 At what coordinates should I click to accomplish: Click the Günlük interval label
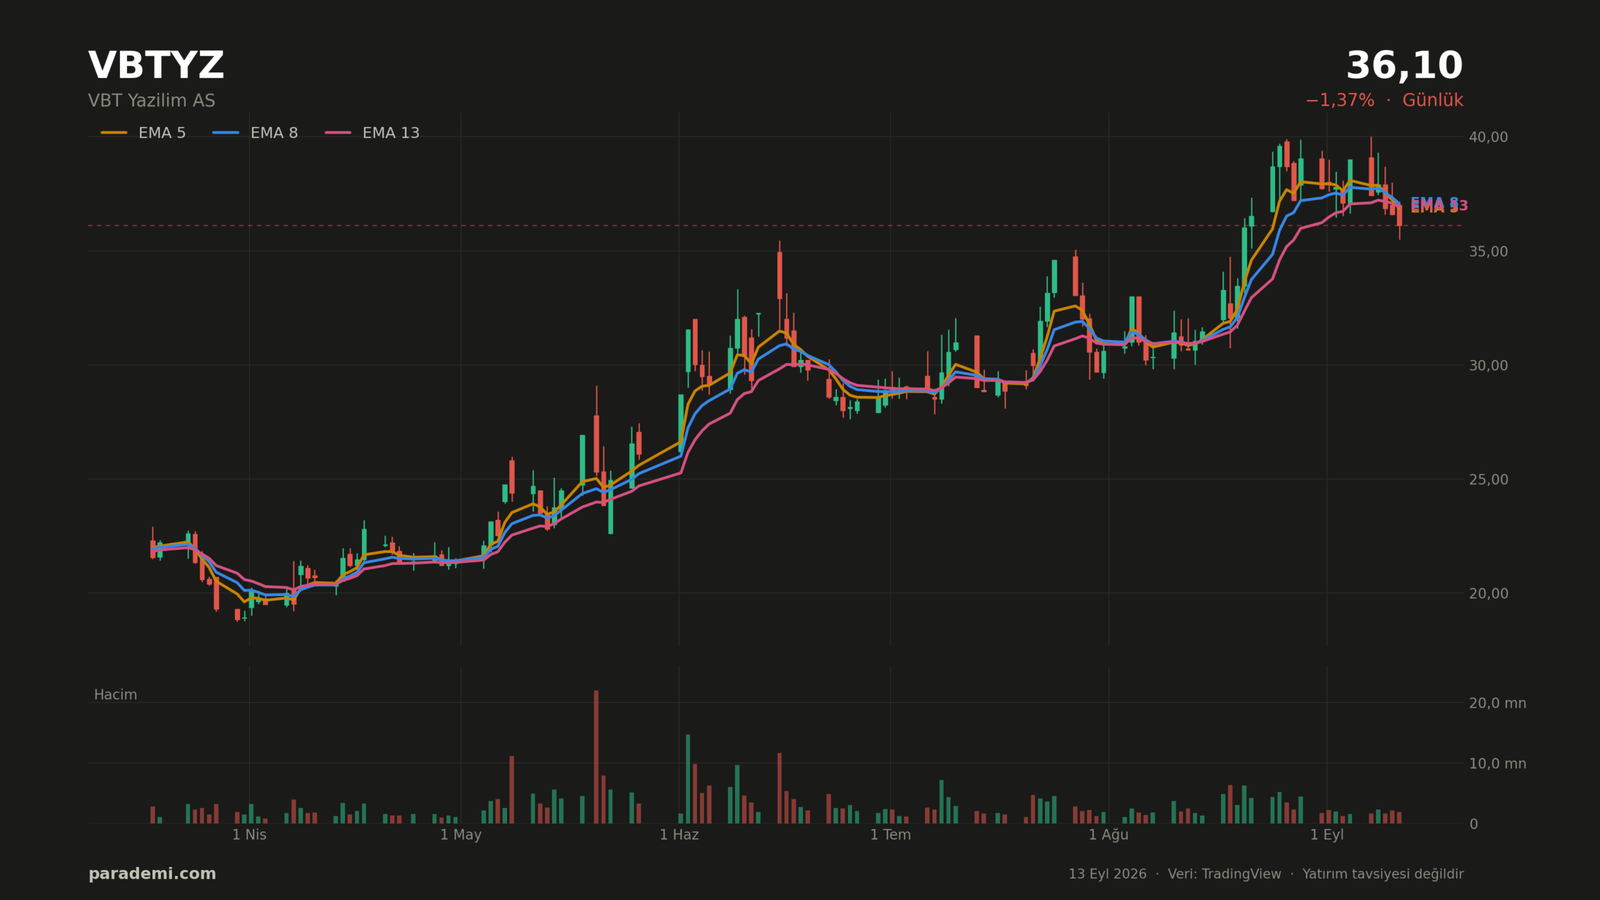pyautogui.click(x=1432, y=101)
